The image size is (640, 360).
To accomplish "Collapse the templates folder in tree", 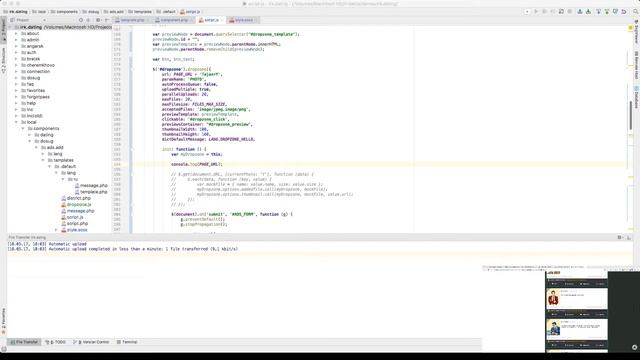I will coord(43,160).
